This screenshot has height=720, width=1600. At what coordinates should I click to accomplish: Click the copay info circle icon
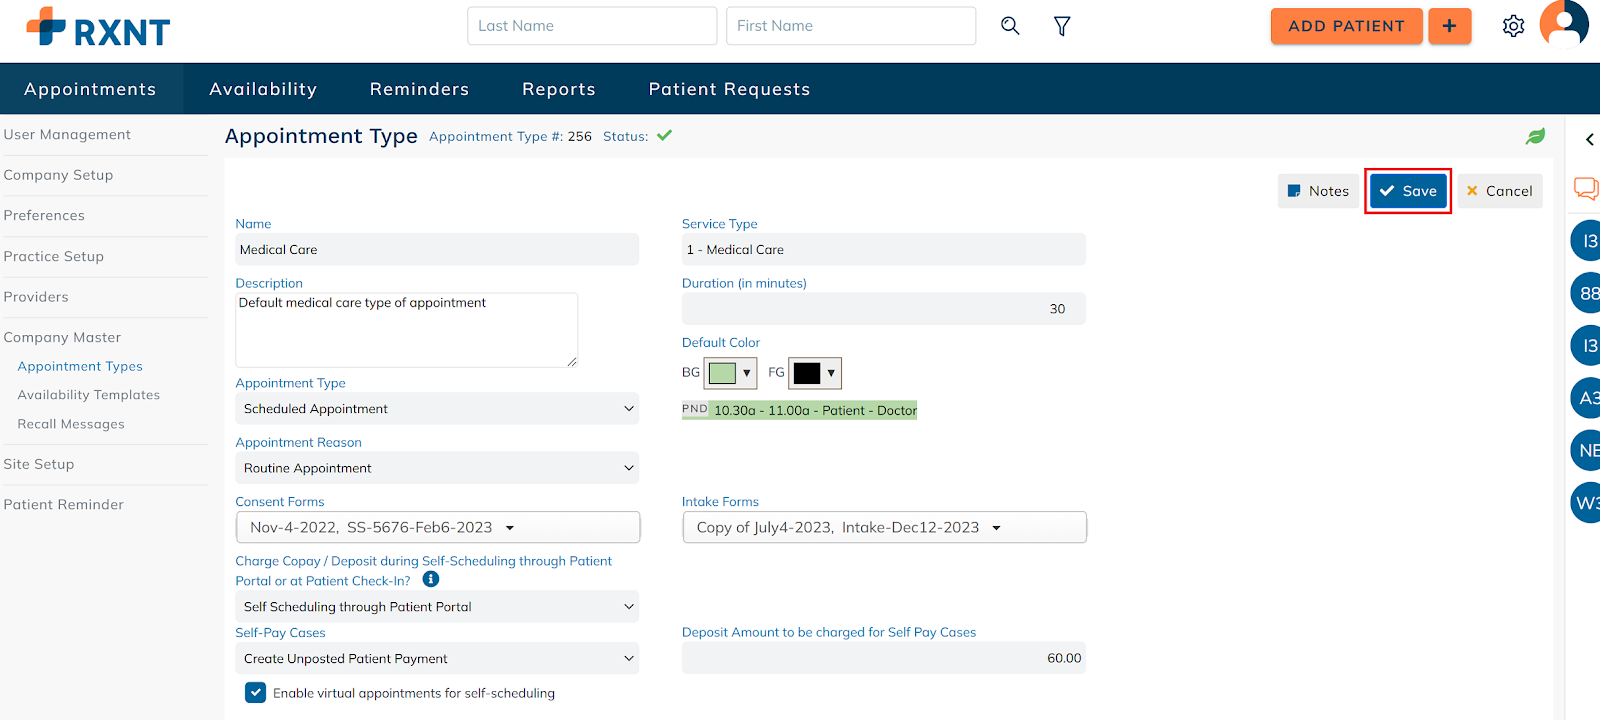click(431, 579)
